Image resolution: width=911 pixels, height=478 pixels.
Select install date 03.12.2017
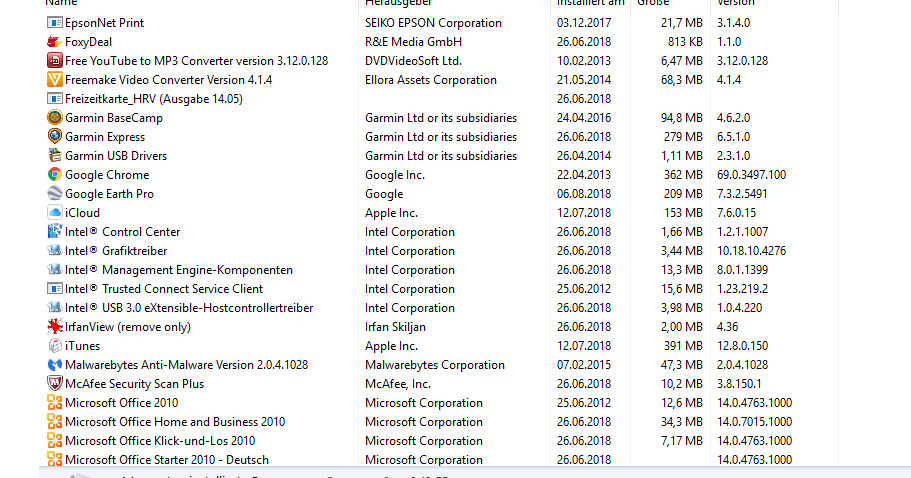pos(584,23)
